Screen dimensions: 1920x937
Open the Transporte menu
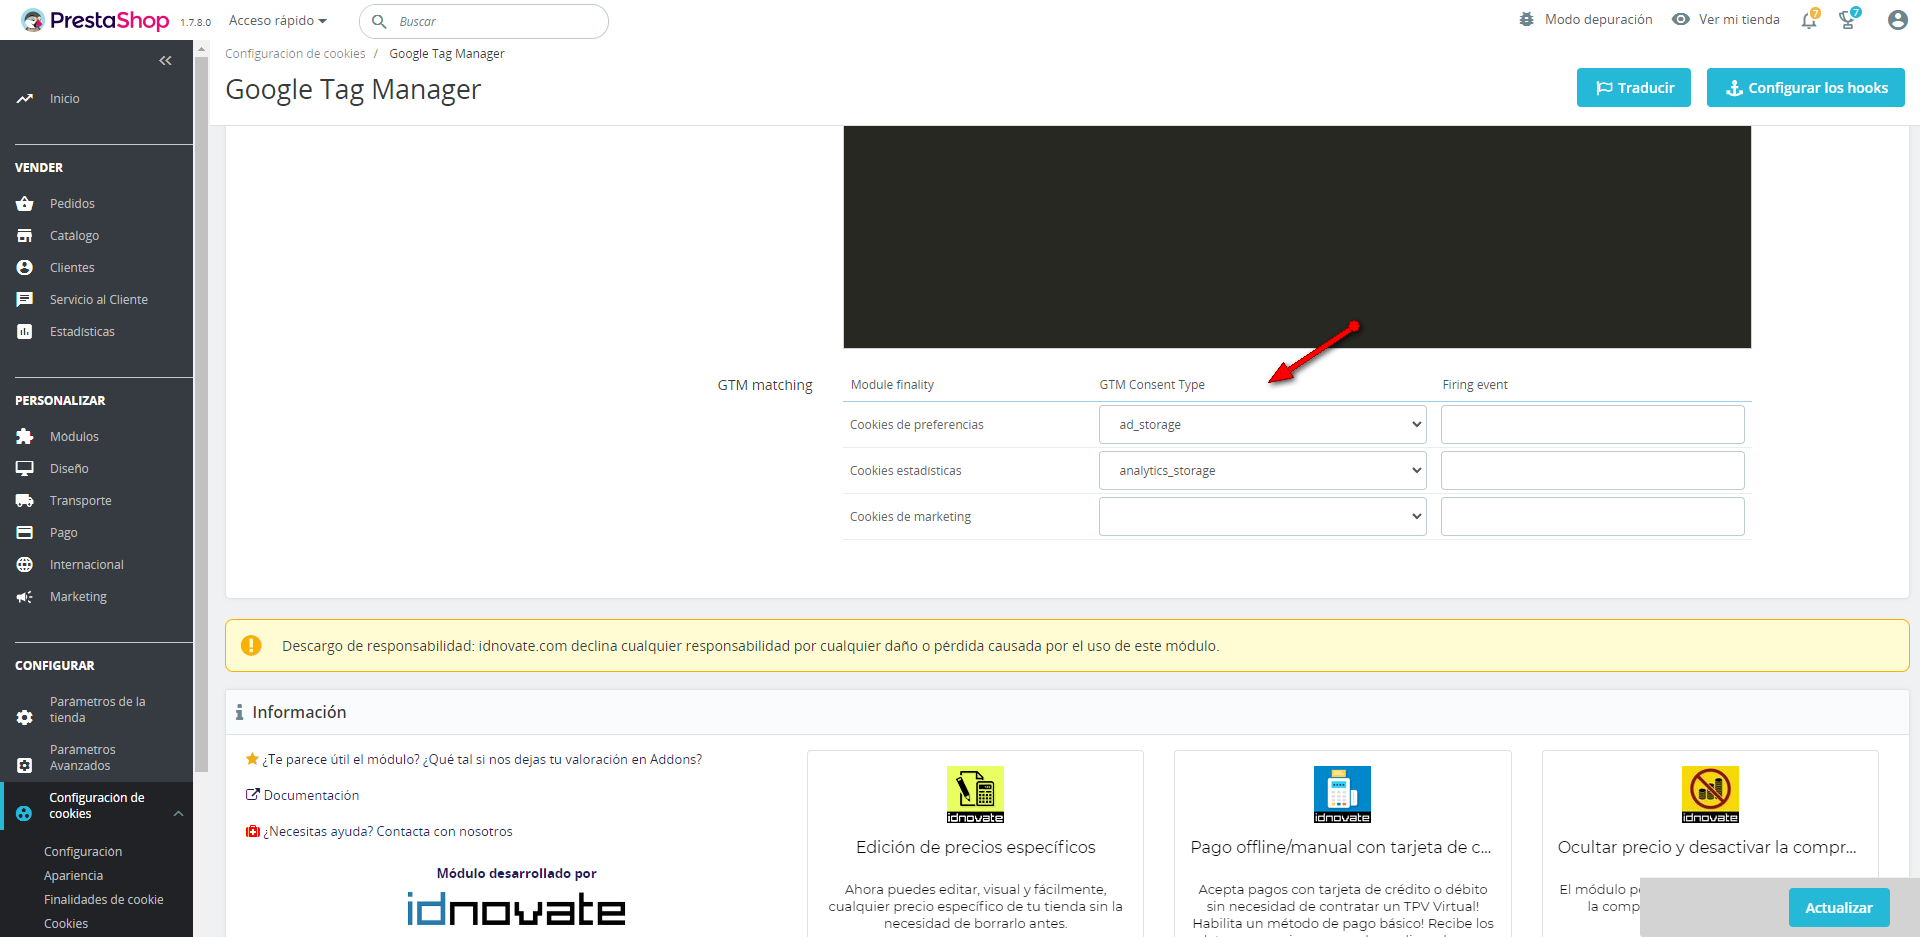click(81, 501)
